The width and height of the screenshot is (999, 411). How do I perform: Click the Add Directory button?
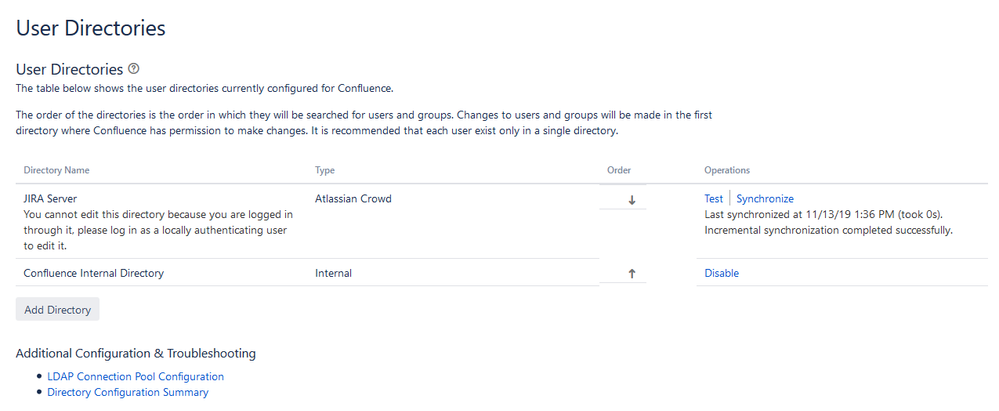57,310
